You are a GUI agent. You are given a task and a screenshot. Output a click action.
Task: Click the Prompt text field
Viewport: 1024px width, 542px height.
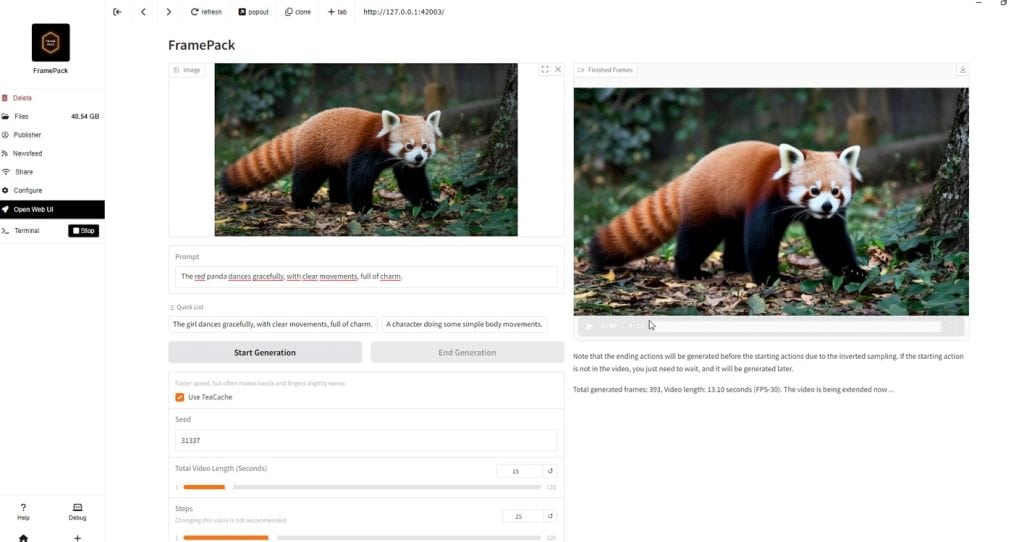(366, 276)
